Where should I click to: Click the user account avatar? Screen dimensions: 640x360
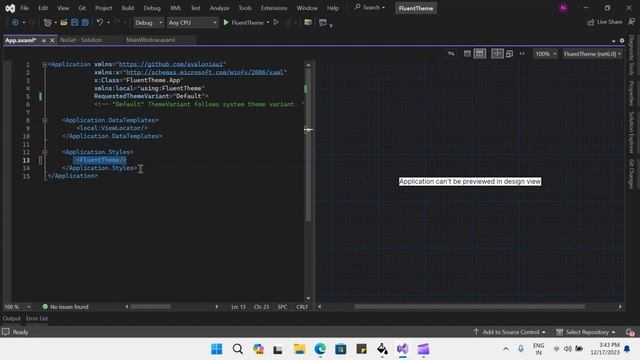[563, 8]
